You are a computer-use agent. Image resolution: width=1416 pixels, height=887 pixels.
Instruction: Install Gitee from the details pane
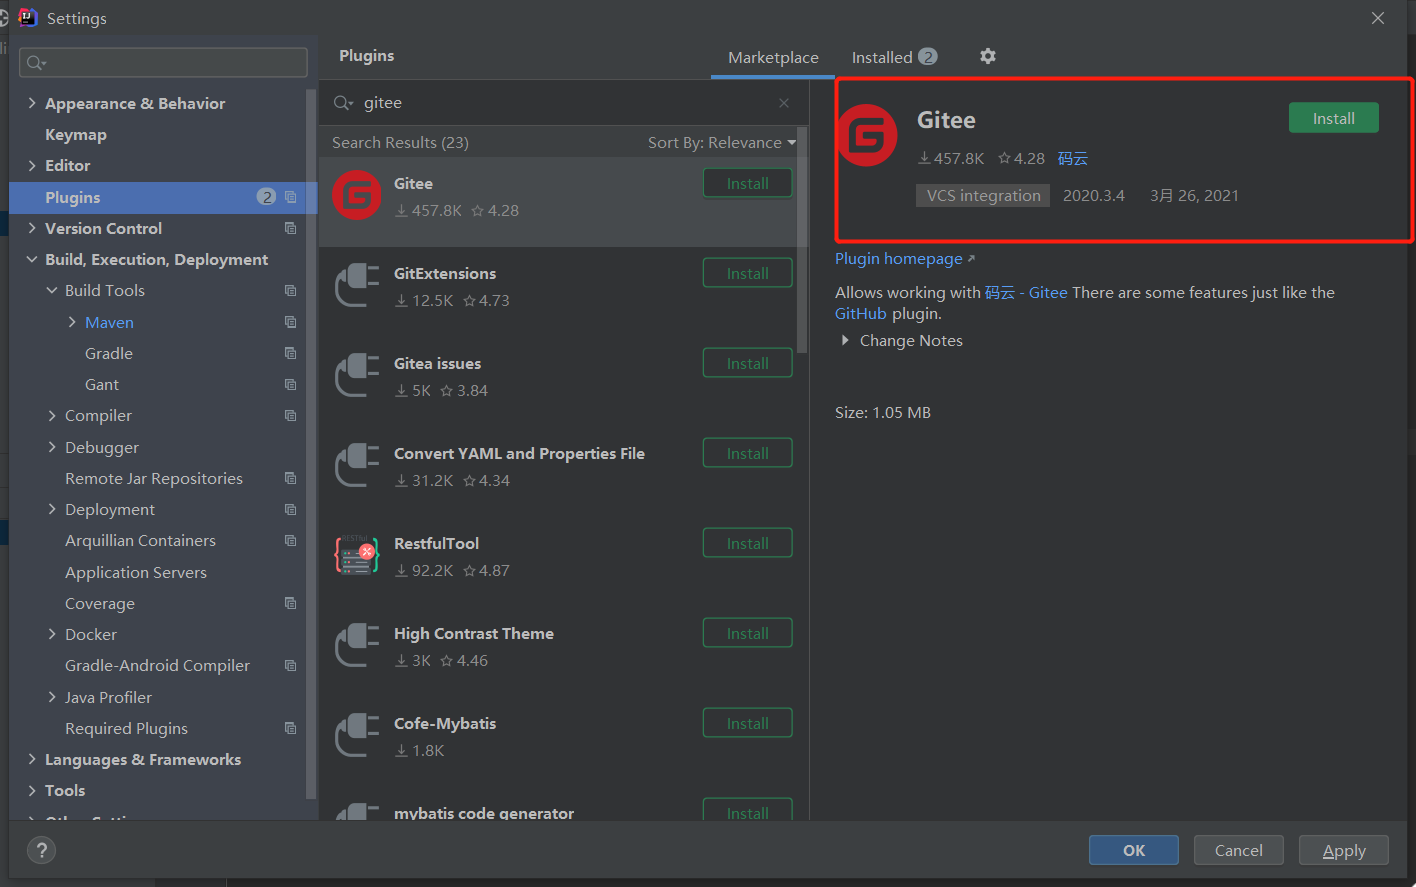(x=1334, y=118)
